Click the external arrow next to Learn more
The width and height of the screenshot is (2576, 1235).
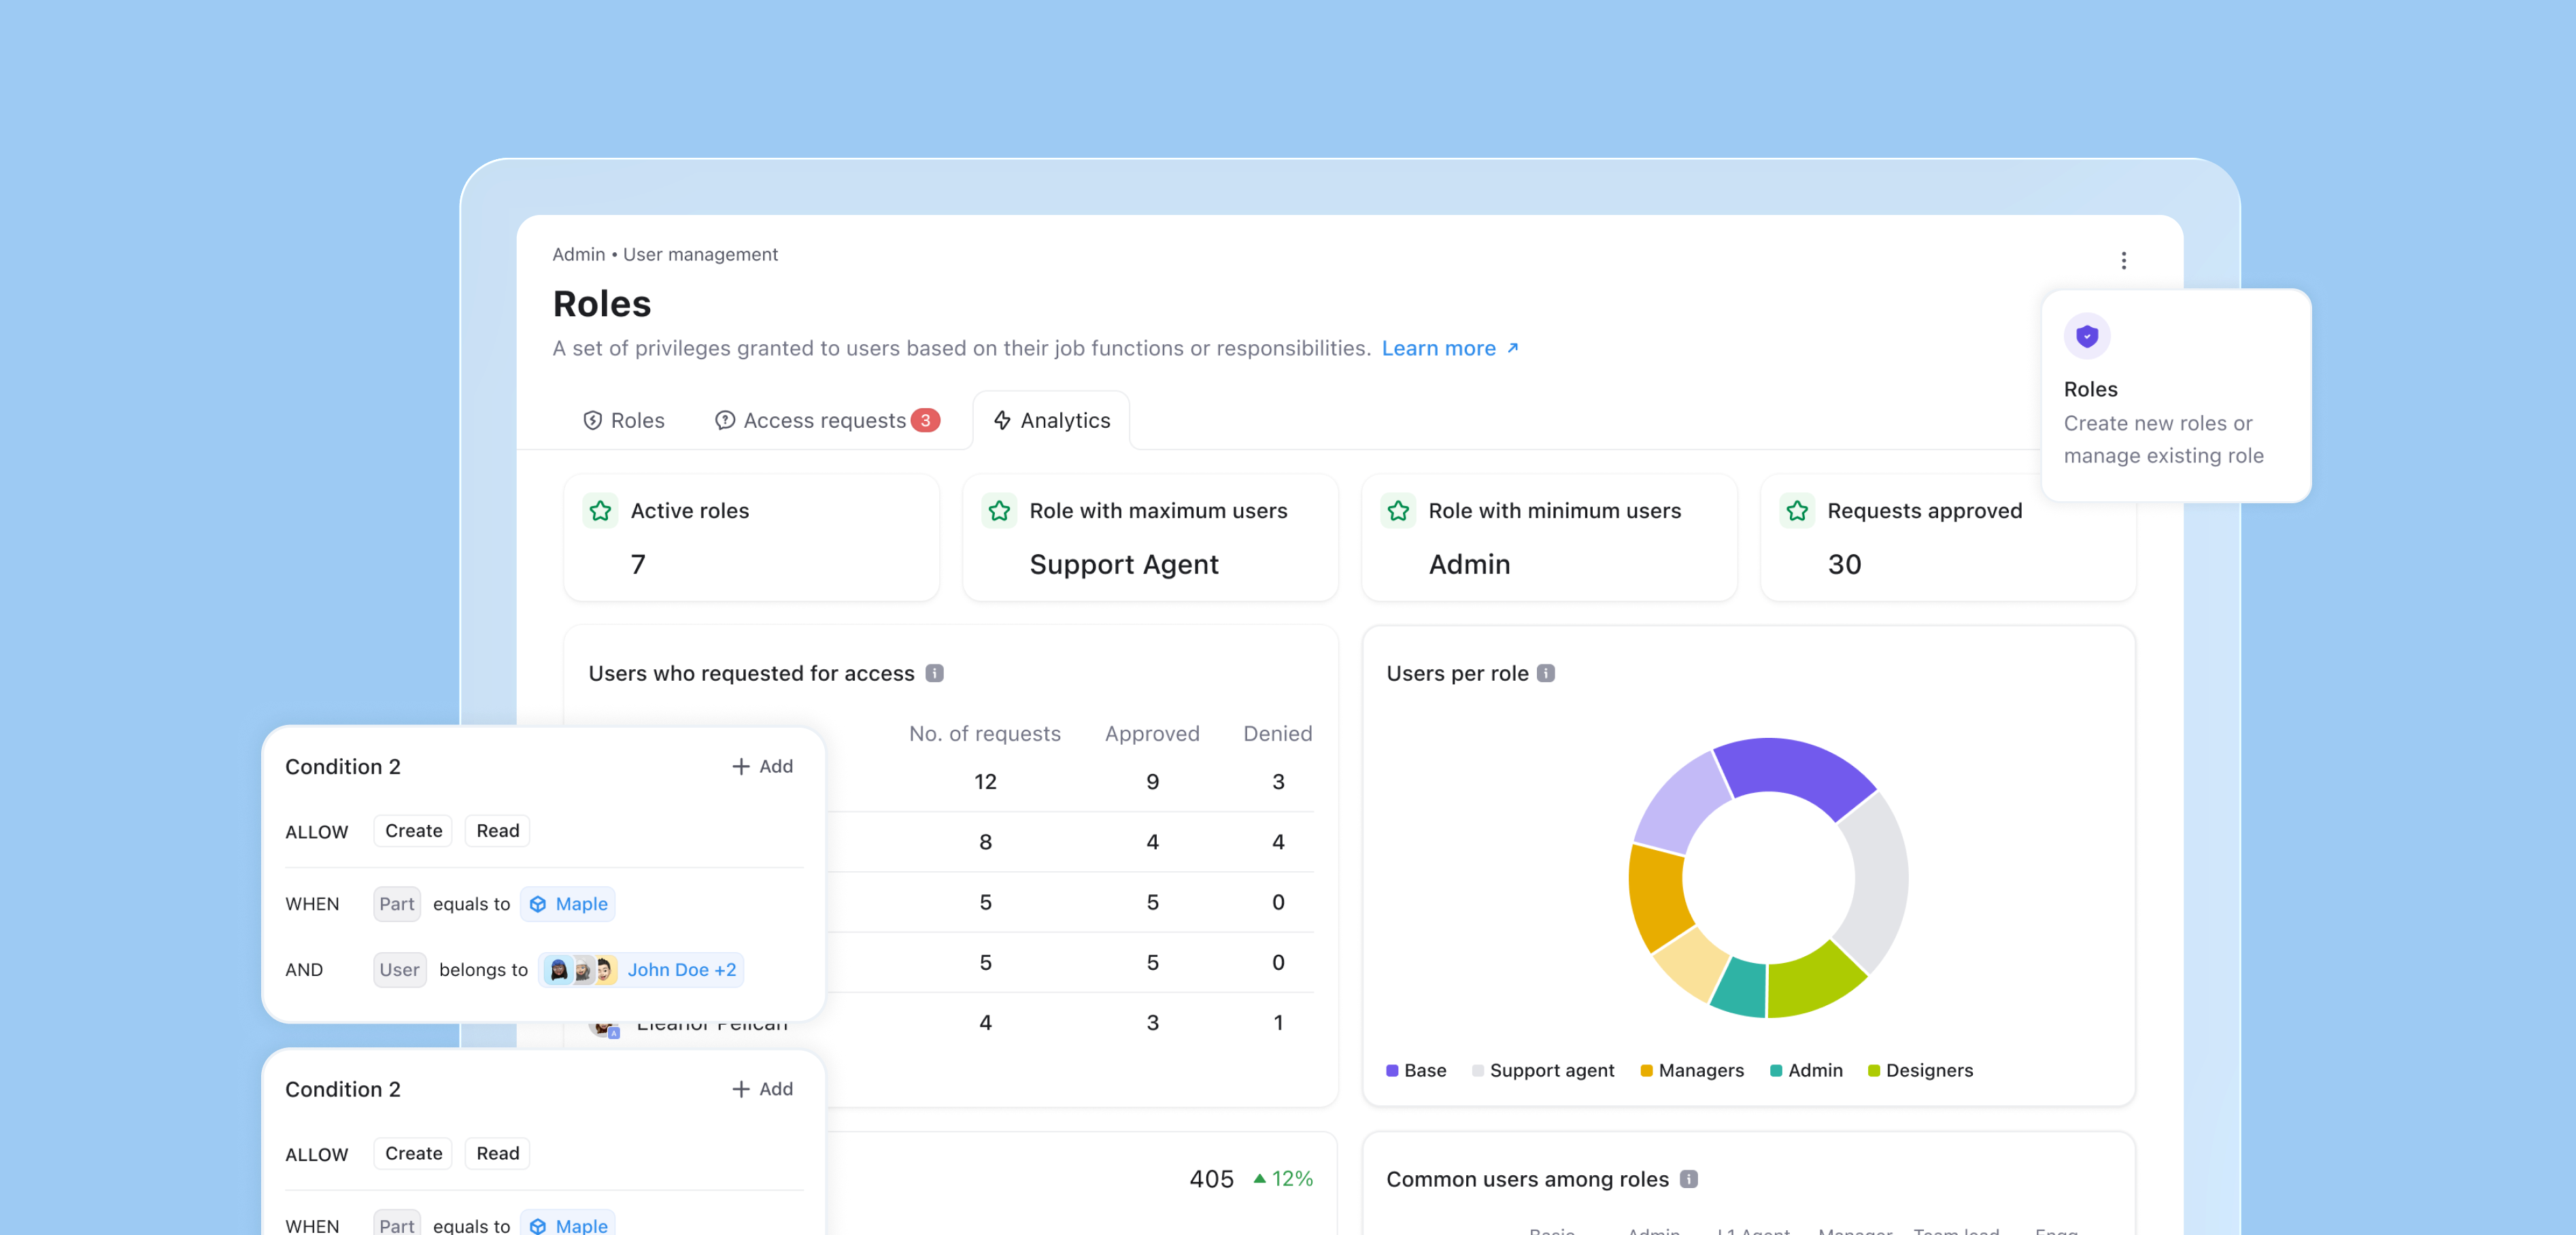1513,348
